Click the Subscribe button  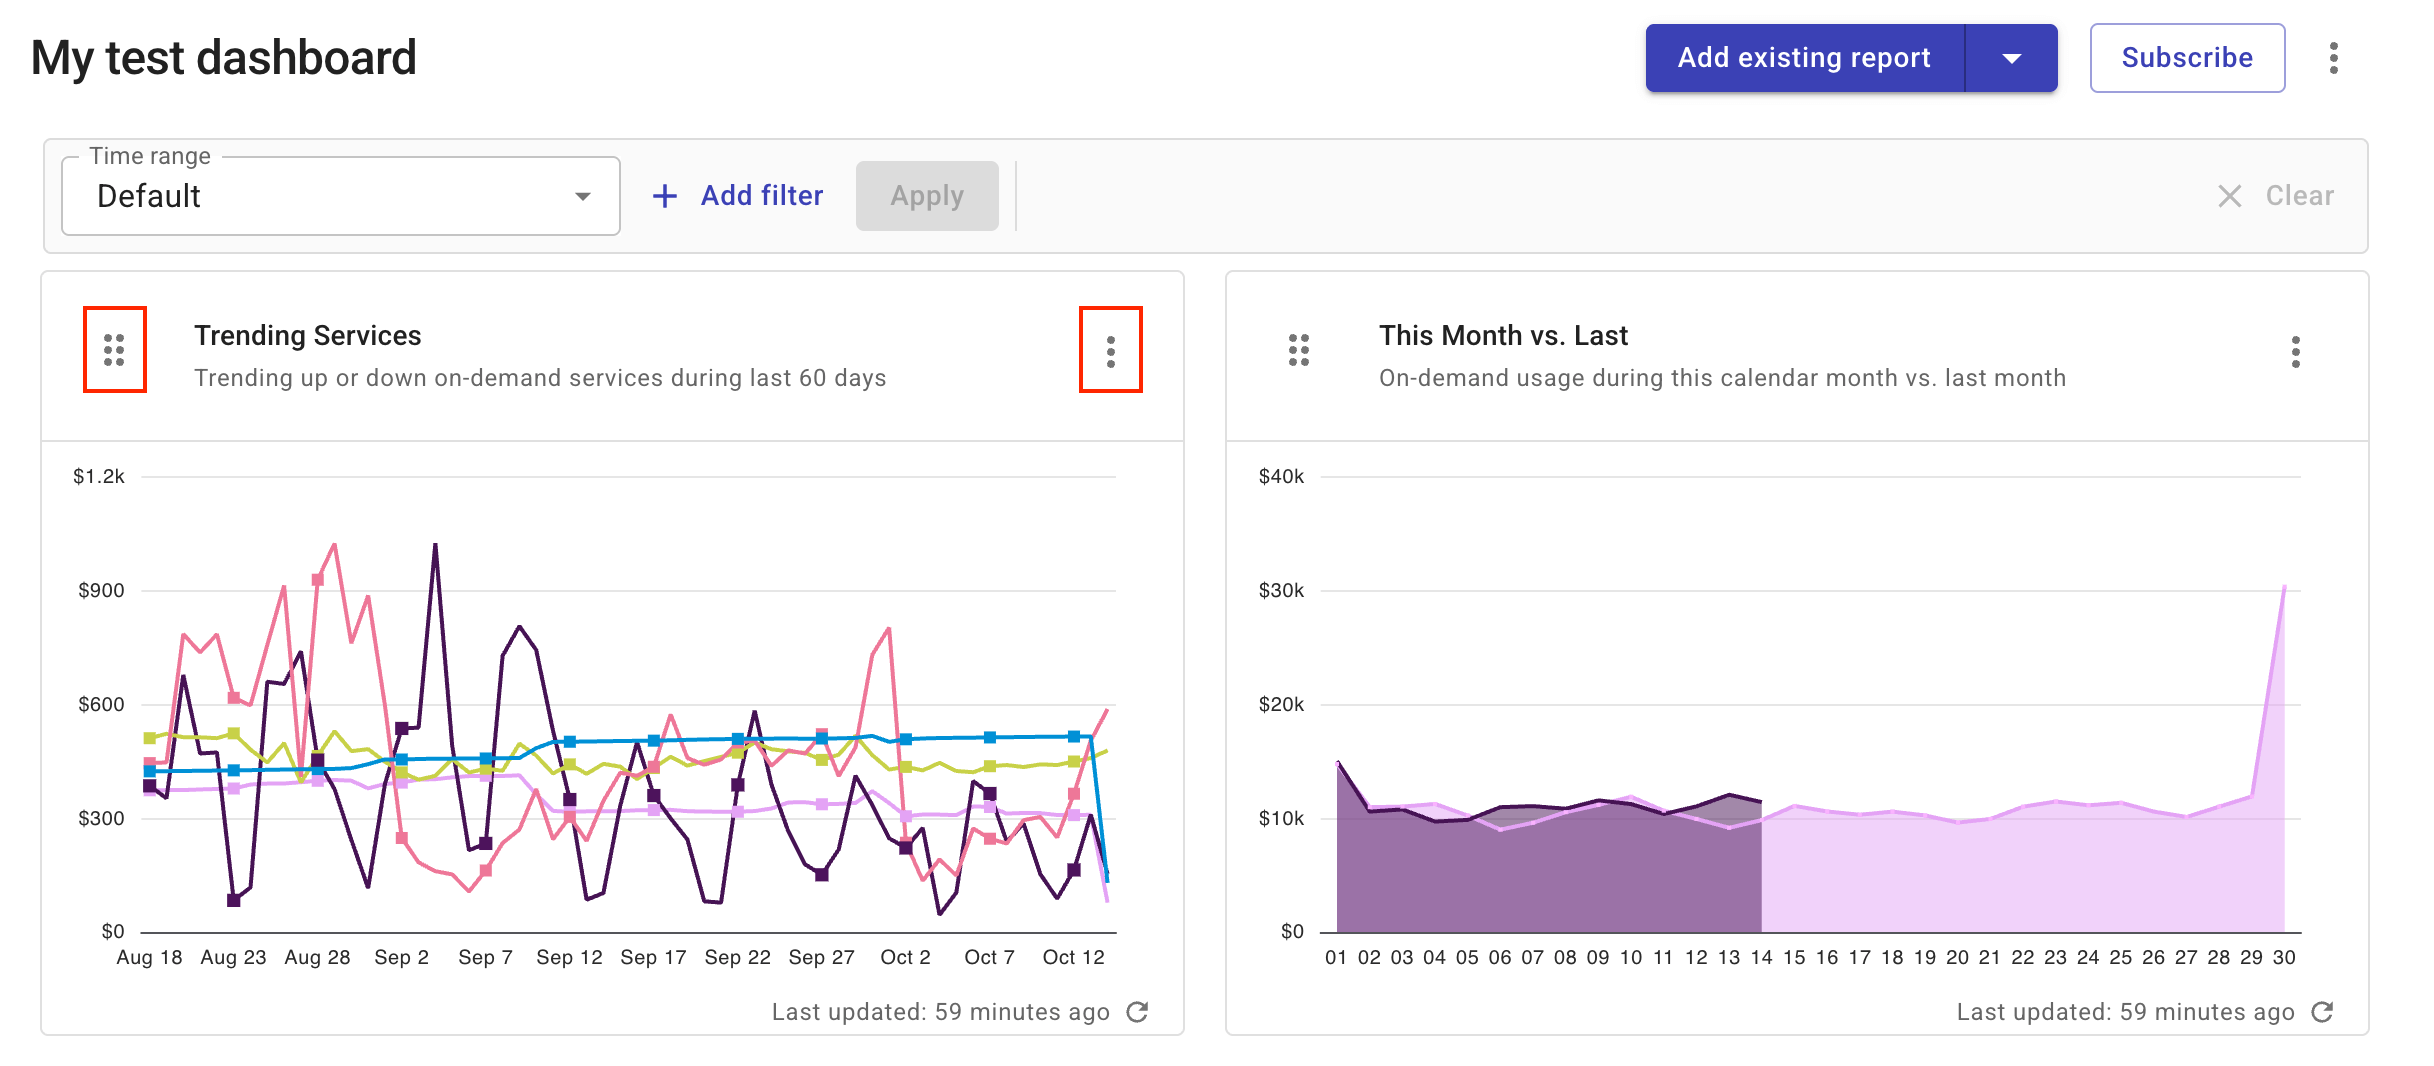tap(2187, 57)
